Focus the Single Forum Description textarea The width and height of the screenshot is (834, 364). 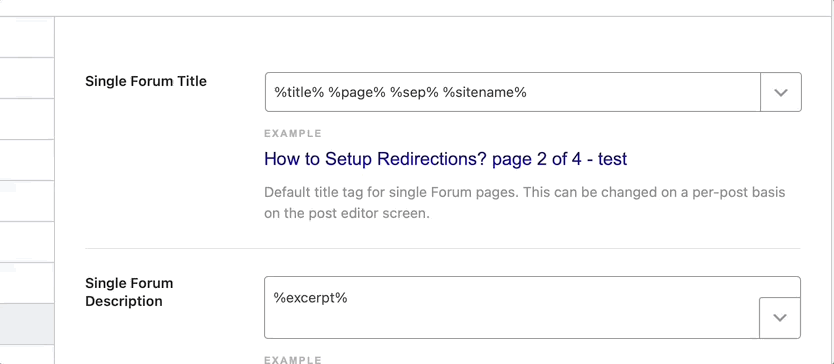tap(532, 307)
